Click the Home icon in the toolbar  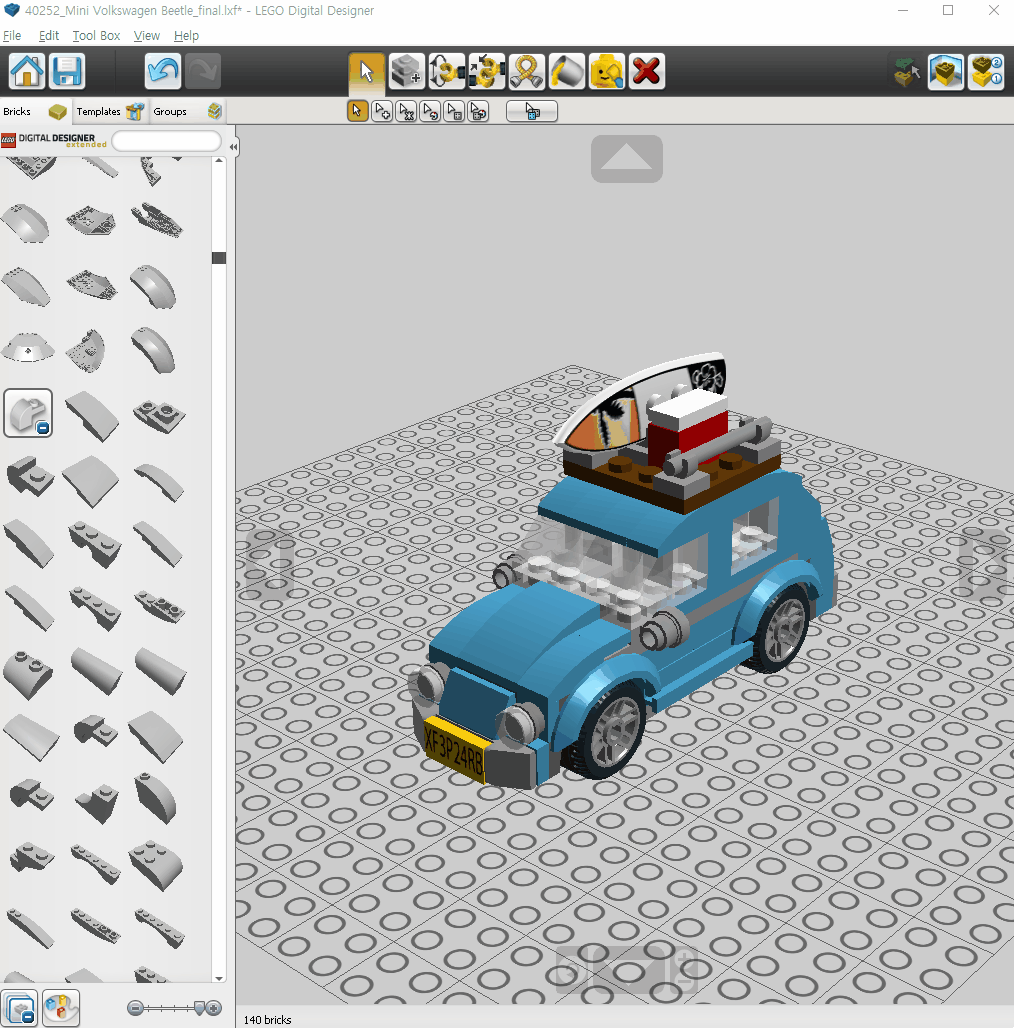click(27, 72)
